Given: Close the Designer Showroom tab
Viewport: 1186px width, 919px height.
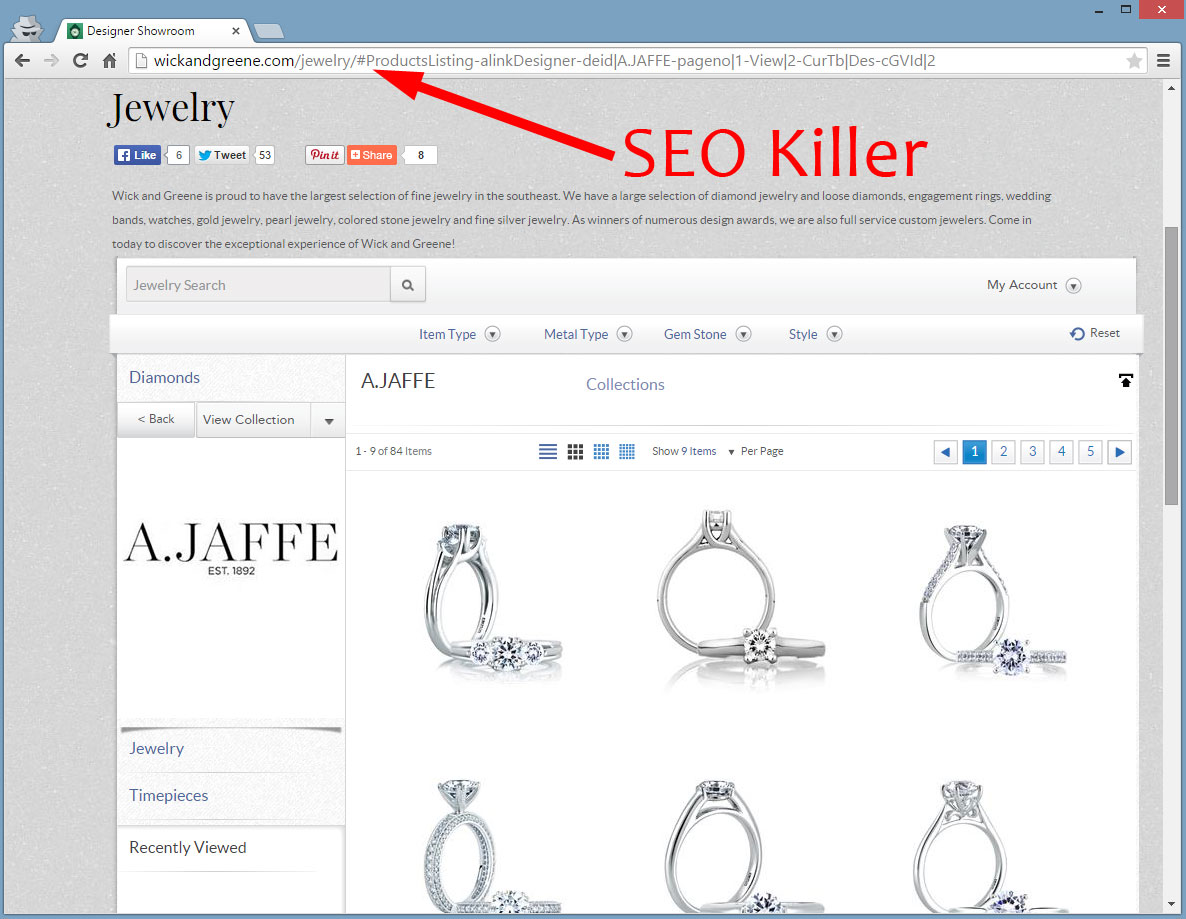Looking at the screenshot, I should (x=236, y=31).
